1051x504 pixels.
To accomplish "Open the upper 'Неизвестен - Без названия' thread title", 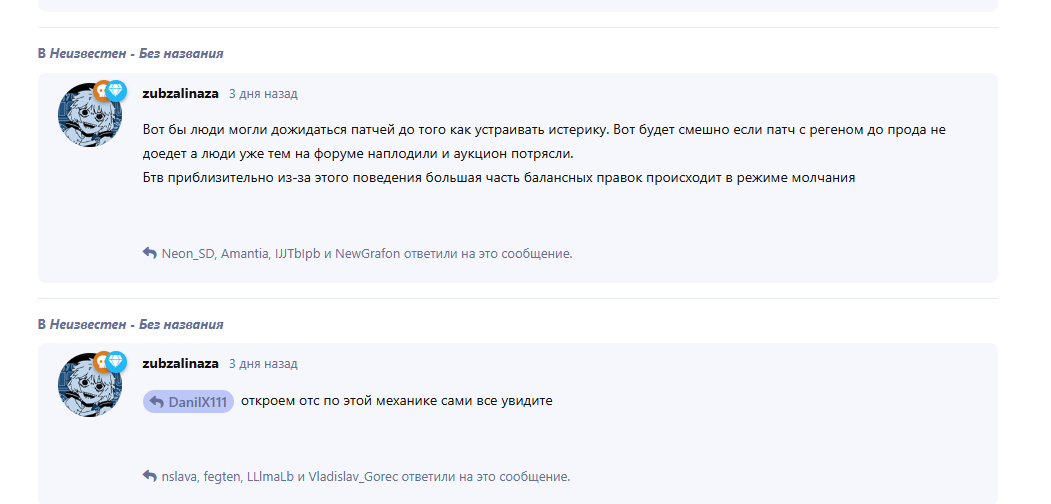I will tap(136, 53).
